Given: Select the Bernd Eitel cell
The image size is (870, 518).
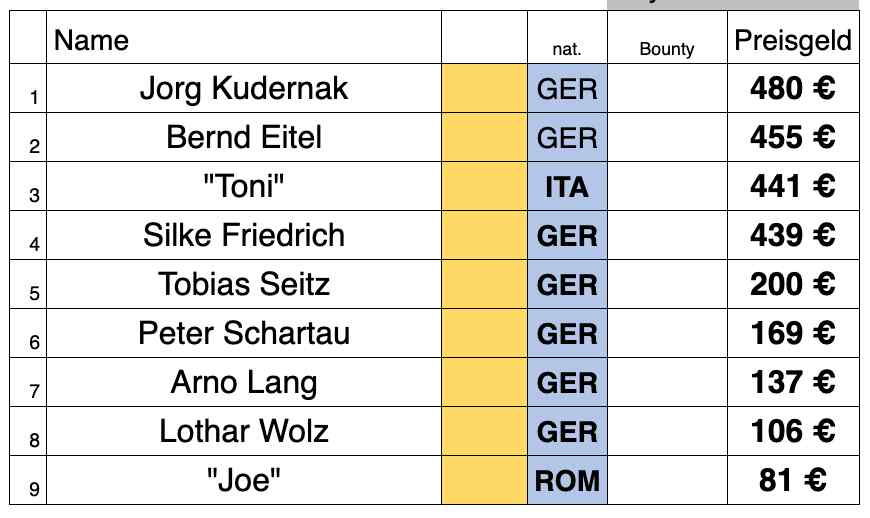Looking at the screenshot, I should (x=244, y=137).
